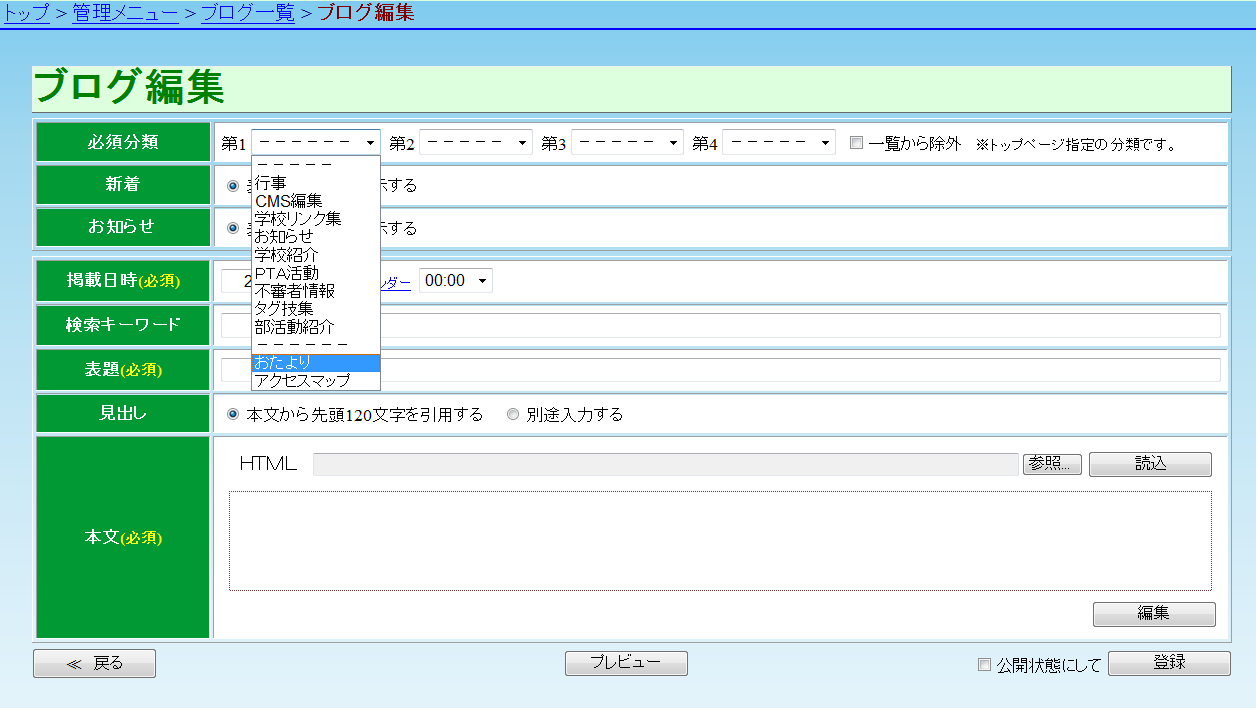Click the blank －－－－－ option at list top
The image size is (1256, 708).
tap(316, 165)
